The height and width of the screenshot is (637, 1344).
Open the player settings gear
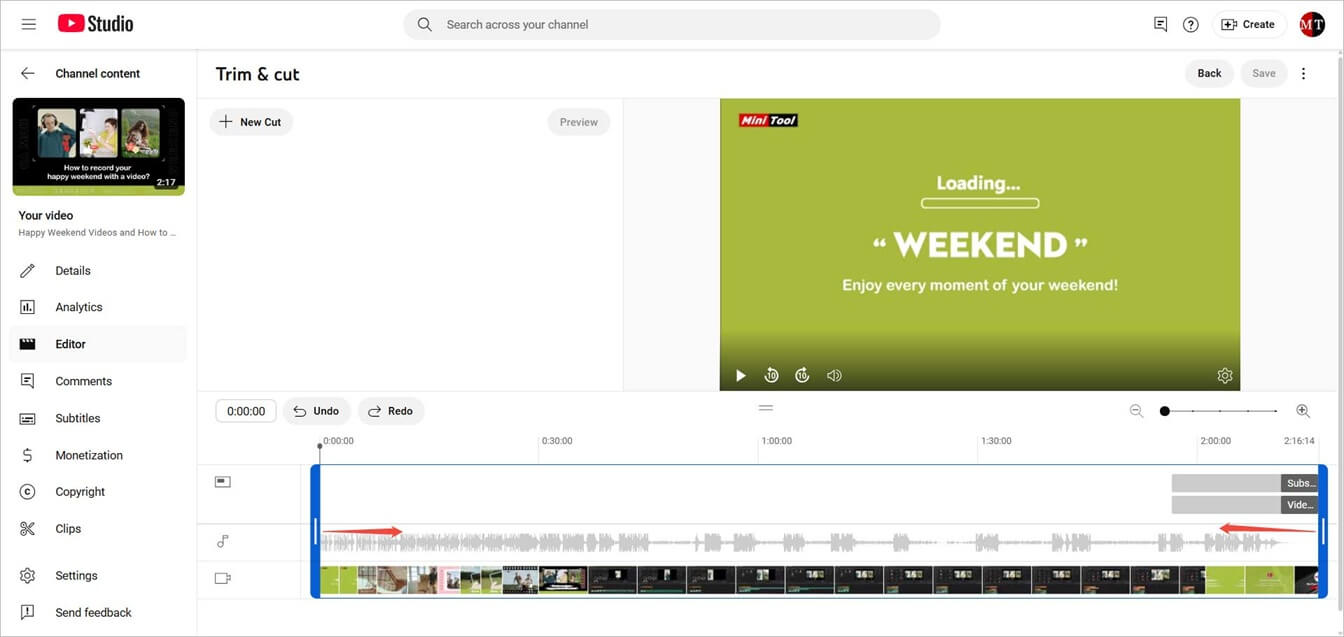(1225, 375)
